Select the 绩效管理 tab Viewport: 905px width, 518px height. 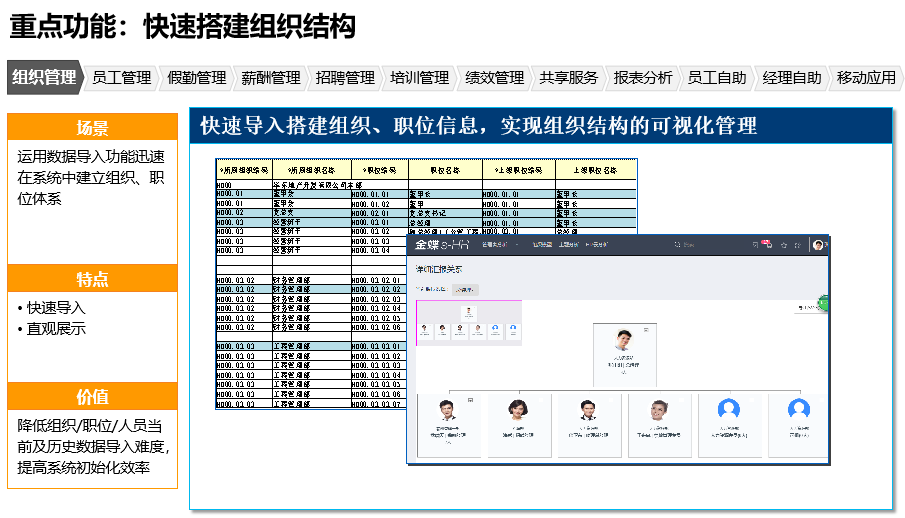[x=495, y=78]
